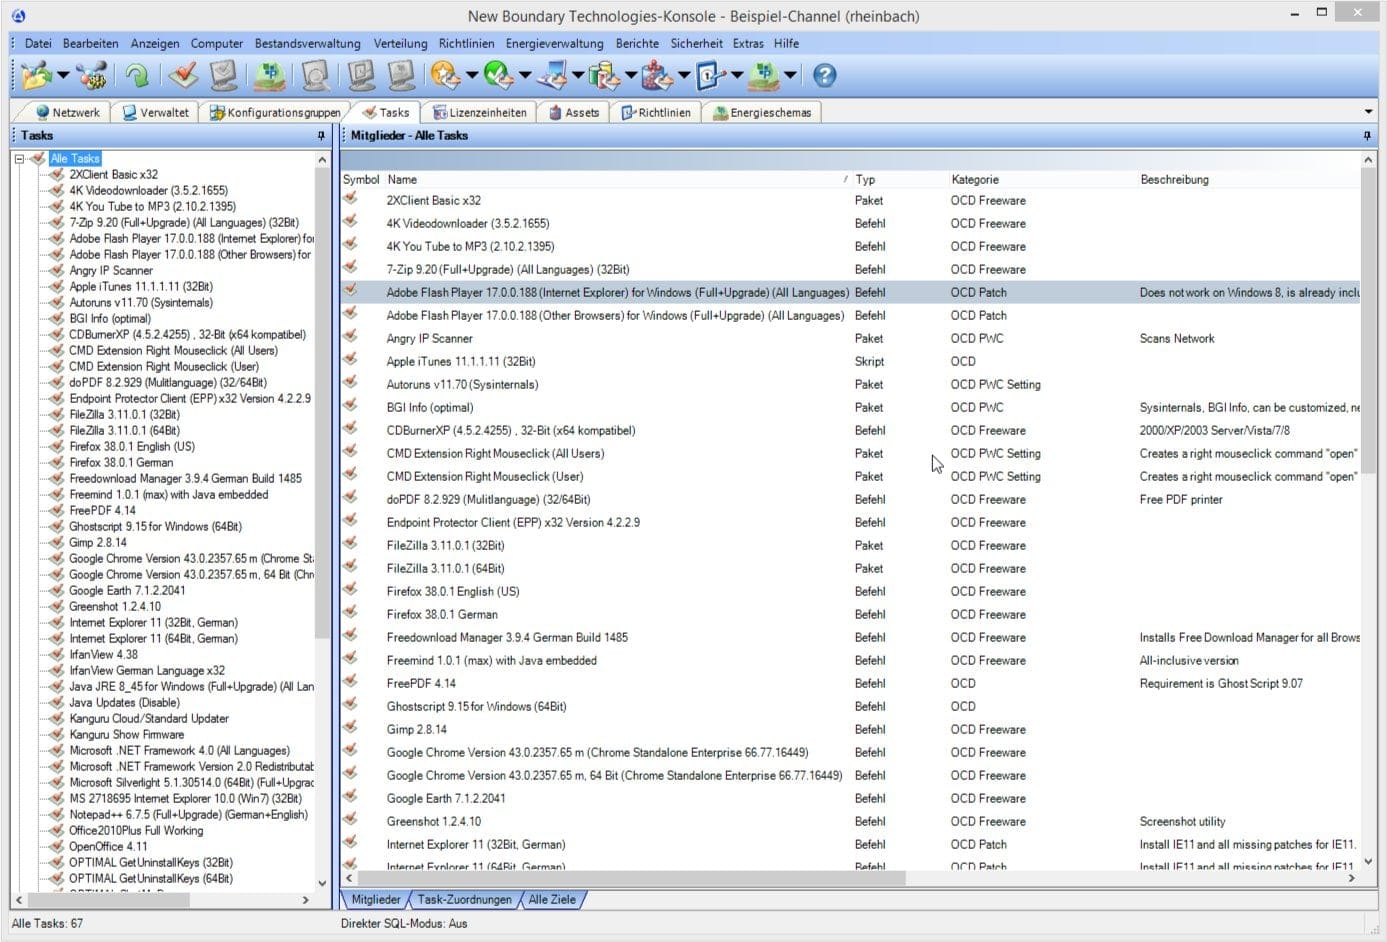Switch to the Lizenzeinheiten tab

[480, 112]
